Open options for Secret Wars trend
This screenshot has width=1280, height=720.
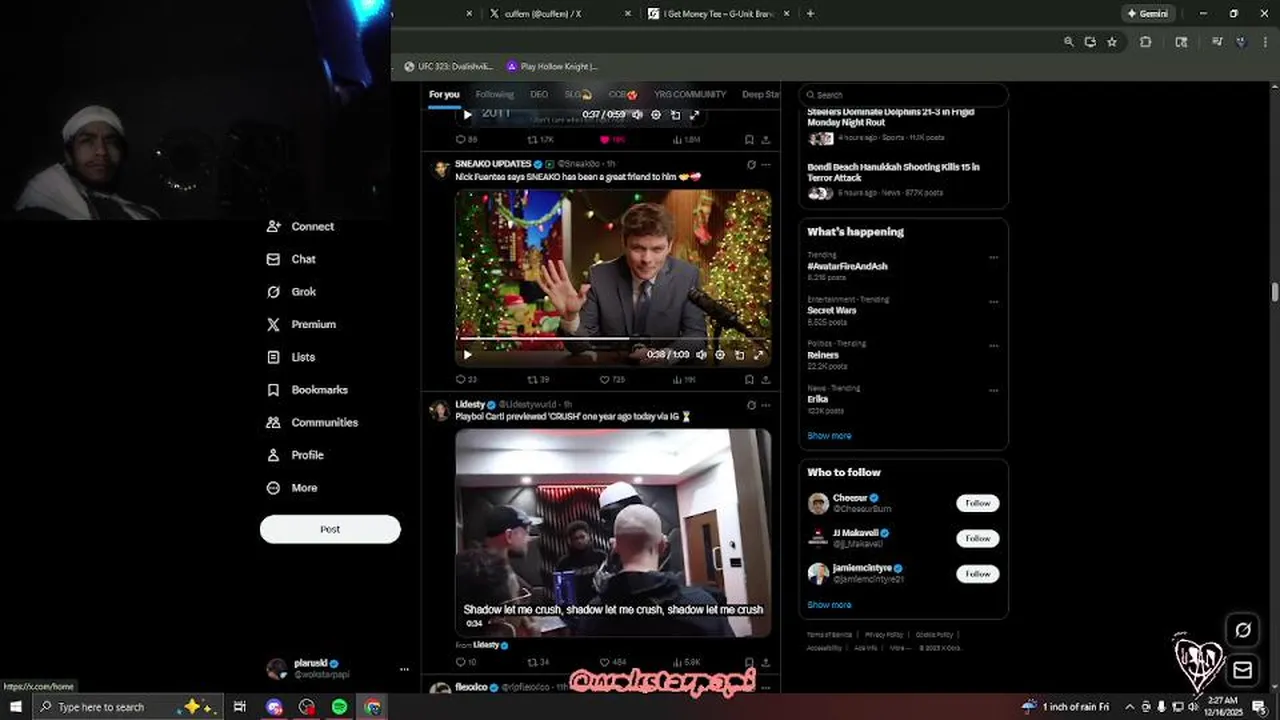(x=993, y=302)
